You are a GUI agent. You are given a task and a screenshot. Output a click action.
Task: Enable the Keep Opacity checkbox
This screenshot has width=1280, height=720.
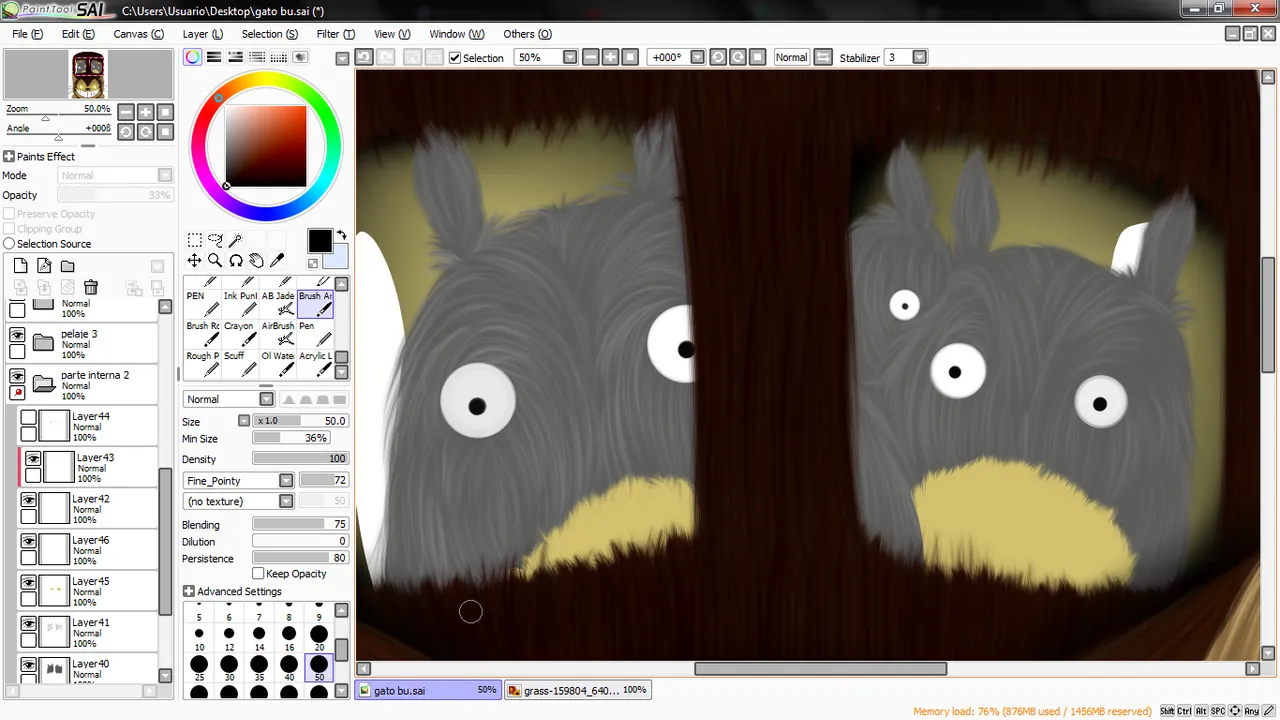point(258,574)
